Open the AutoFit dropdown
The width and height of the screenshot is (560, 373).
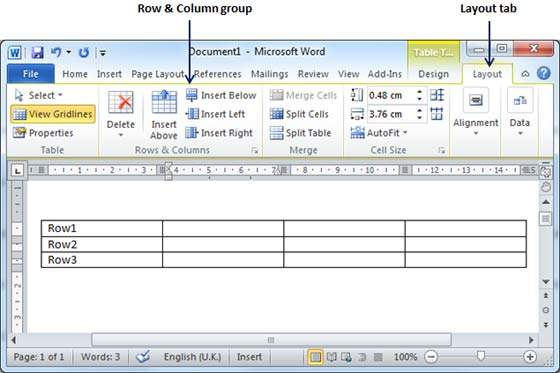coord(379,133)
